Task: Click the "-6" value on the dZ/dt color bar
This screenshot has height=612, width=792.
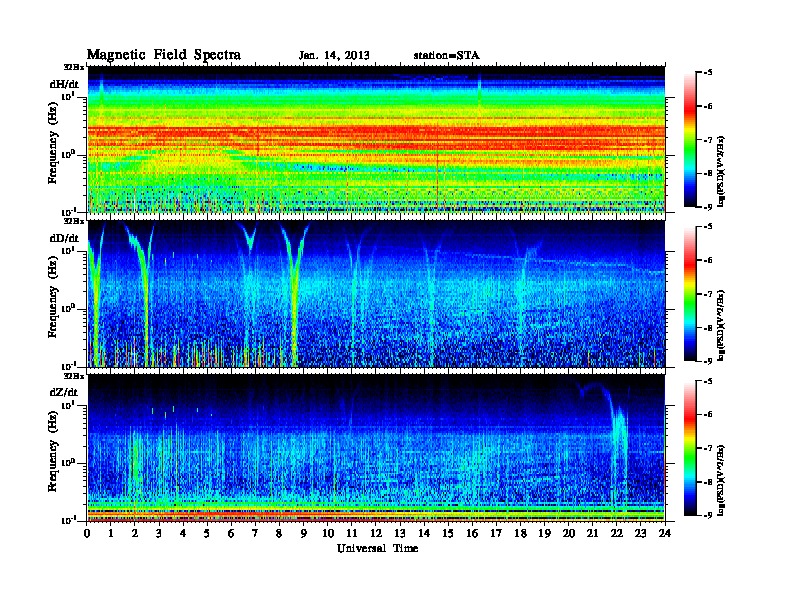Action: [x=708, y=414]
